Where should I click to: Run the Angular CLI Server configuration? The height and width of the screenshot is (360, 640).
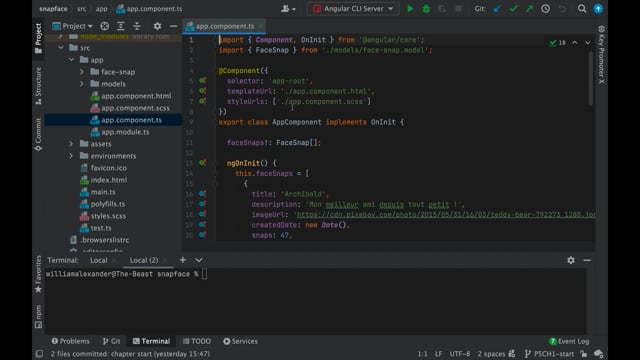tap(410, 9)
